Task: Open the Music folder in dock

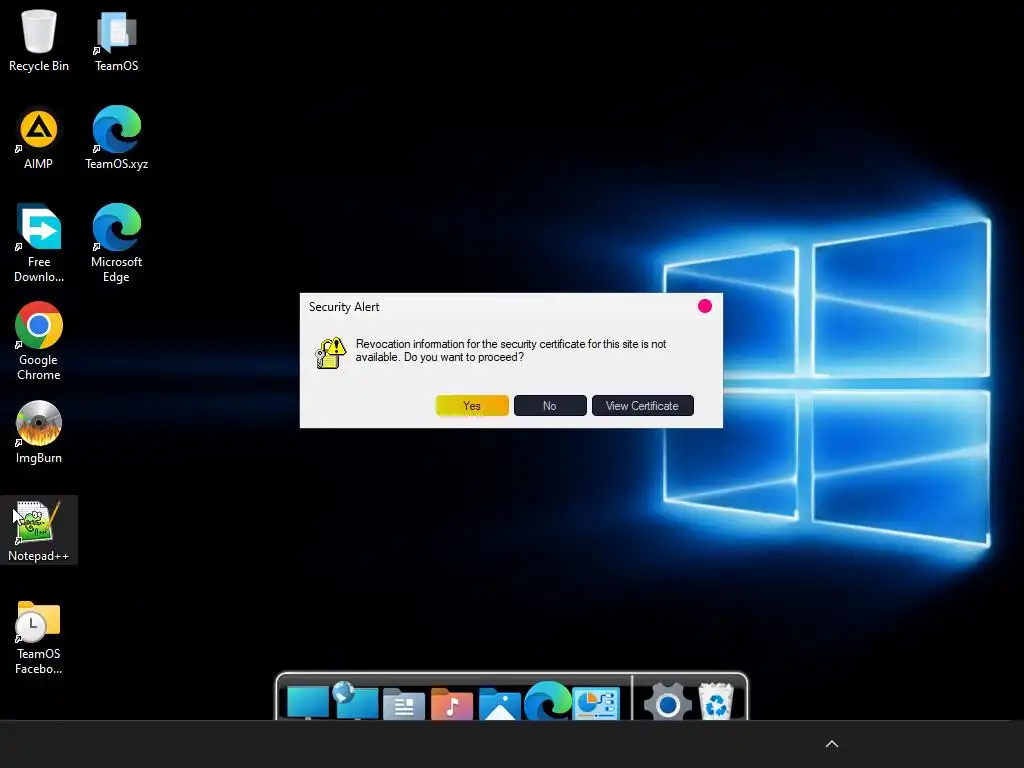Action: 451,704
